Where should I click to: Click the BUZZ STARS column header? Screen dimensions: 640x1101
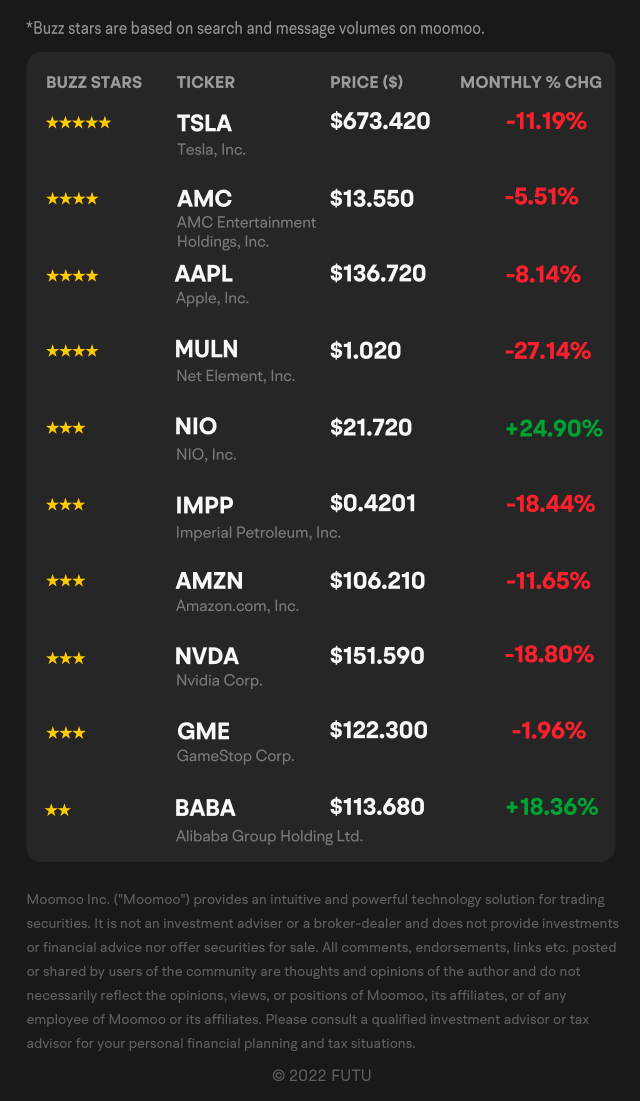pos(94,82)
